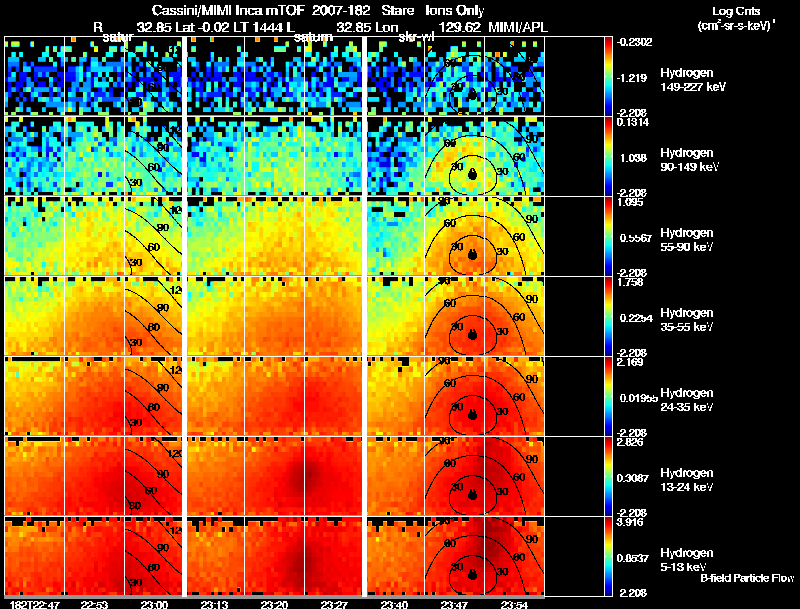800x609 pixels.
Task: Select Saturn marker in the 55-90 keV panel
Action: pos(472,254)
